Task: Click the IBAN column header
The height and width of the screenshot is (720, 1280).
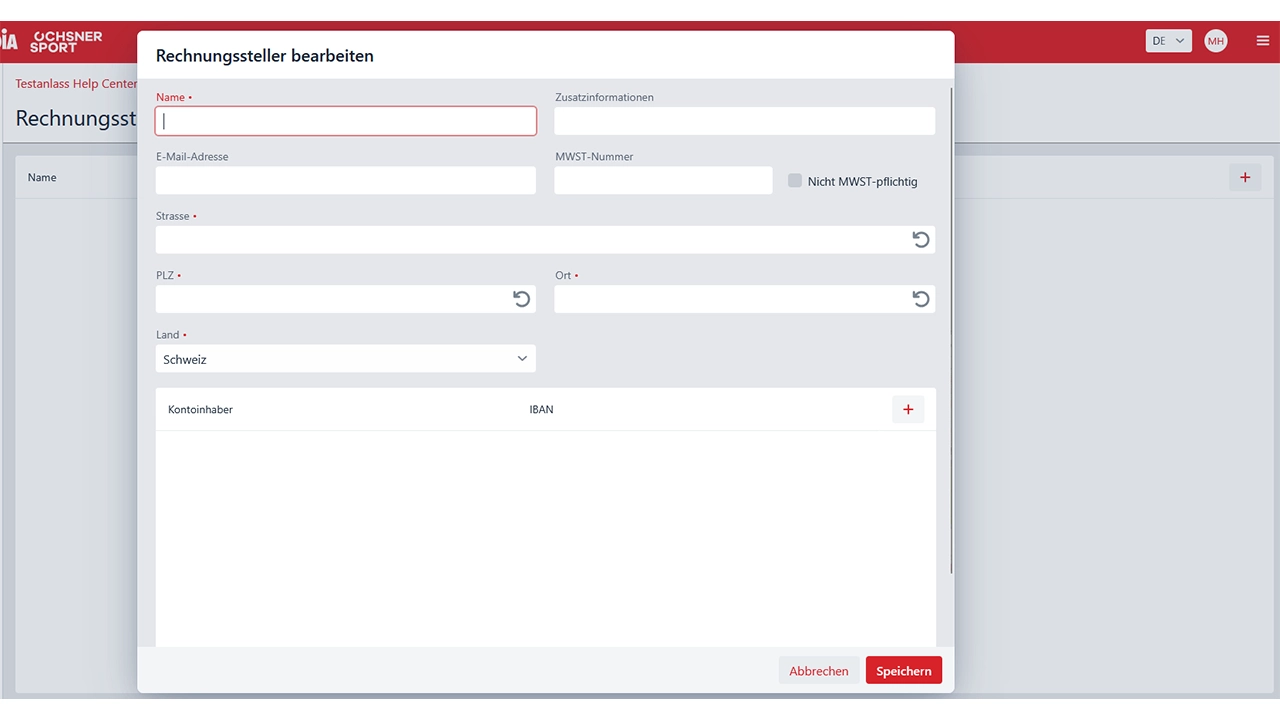Action: point(541,410)
